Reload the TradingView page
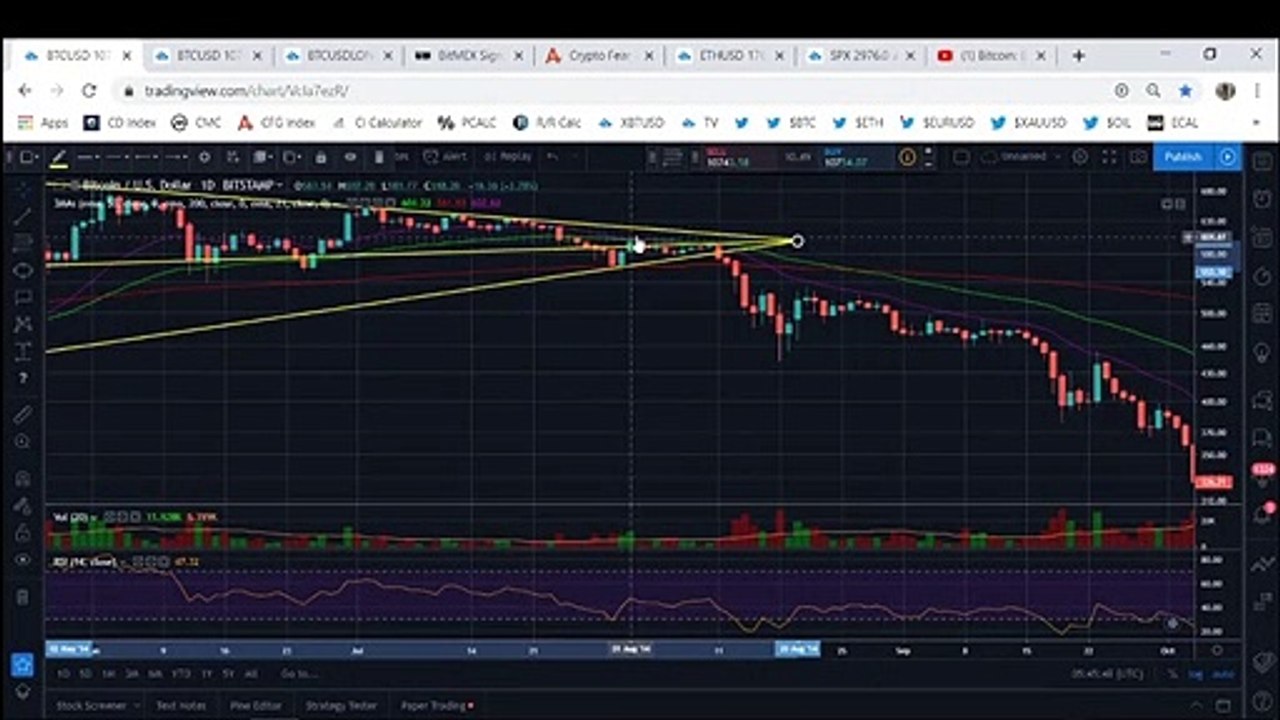The width and height of the screenshot is (1280, 720). (x=88, y=91)
